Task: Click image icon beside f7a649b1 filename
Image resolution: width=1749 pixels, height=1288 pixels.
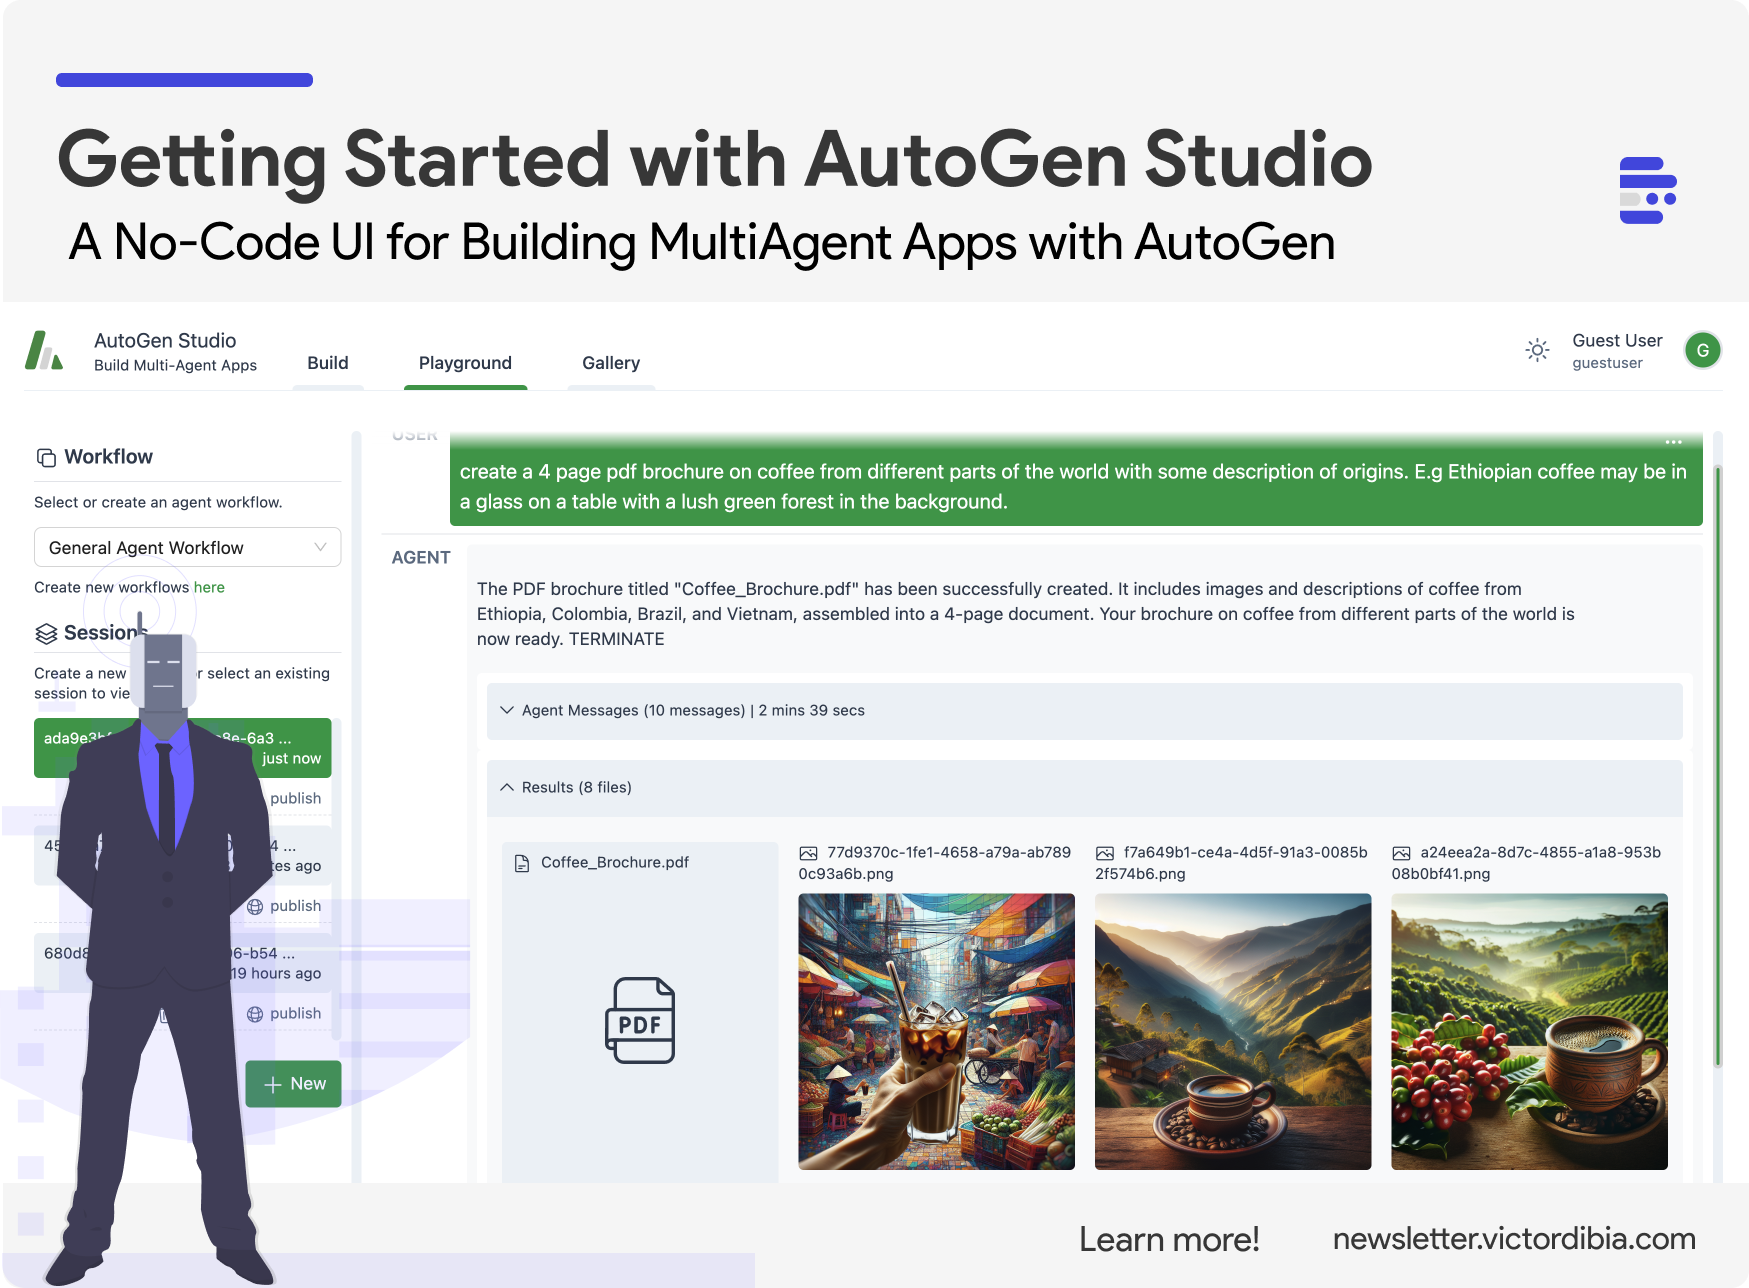Action: (x=1105, y=853)
